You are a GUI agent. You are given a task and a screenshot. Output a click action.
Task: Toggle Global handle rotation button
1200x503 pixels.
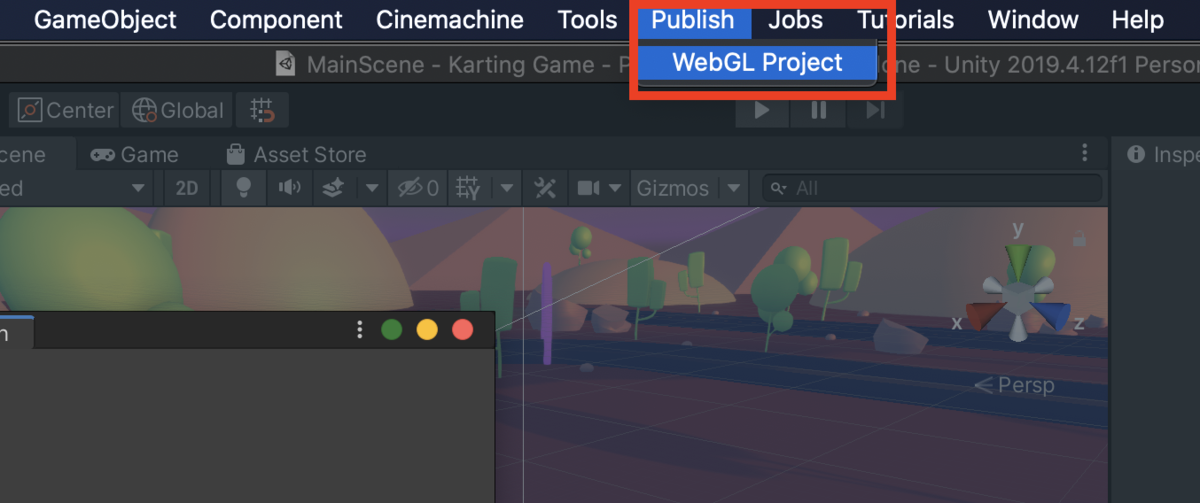[177, 110]
